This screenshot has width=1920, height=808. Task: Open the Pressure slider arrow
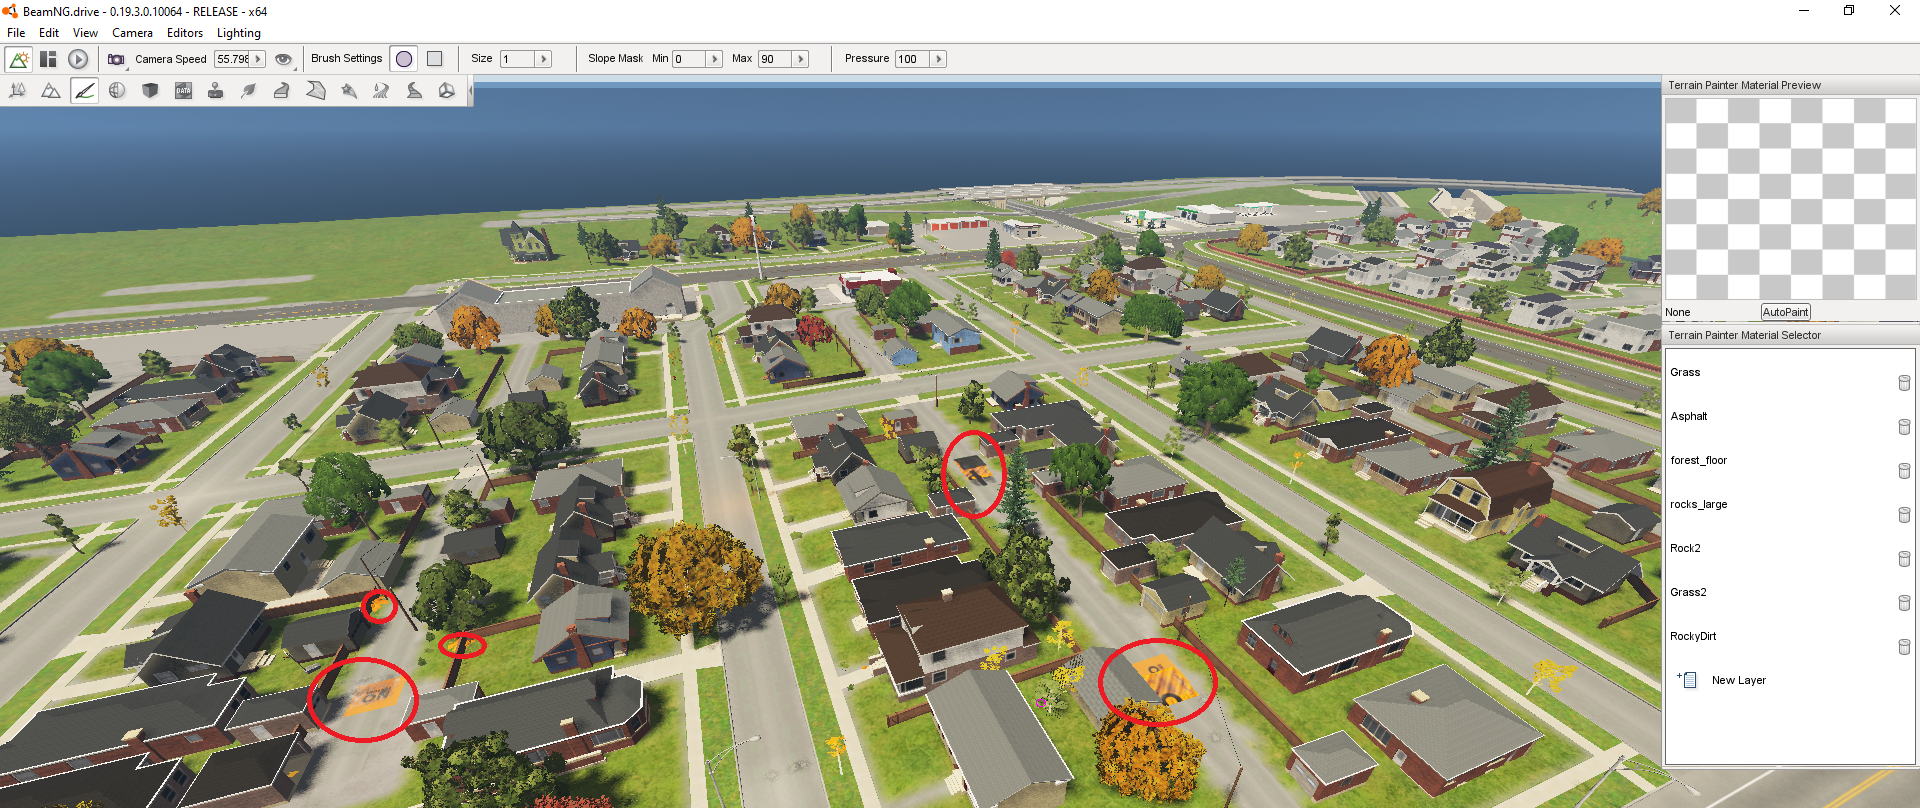(x=938, y=59)
